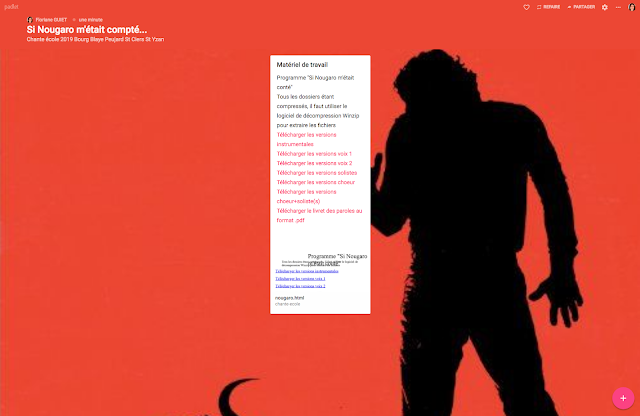Download the instrumental versions link

pyautogui.click(x=307, y=139)
